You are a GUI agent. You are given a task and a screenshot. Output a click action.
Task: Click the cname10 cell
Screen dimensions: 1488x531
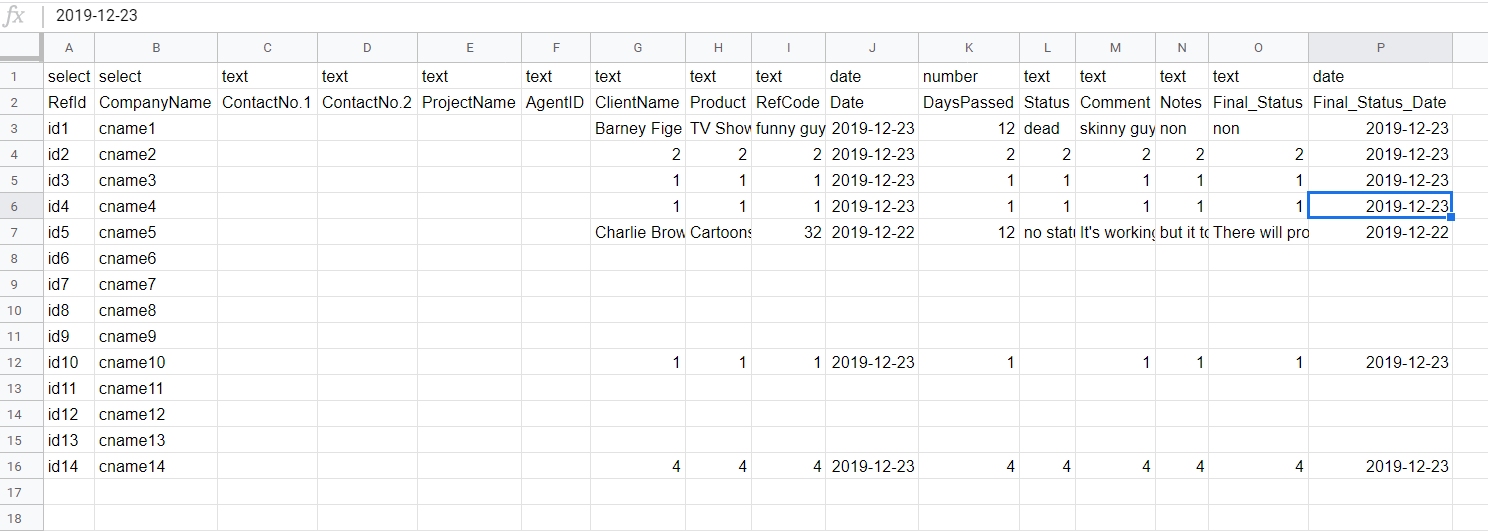pos(156,362)
